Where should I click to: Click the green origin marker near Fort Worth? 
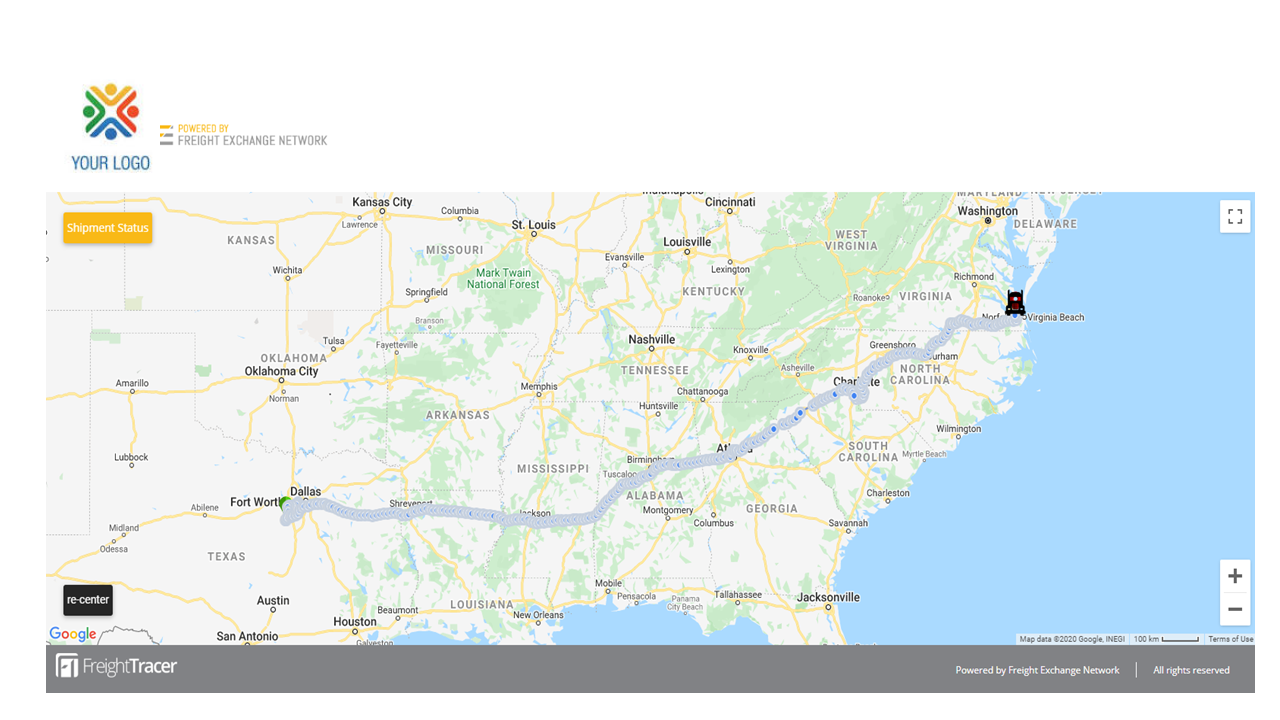[286, 503]
